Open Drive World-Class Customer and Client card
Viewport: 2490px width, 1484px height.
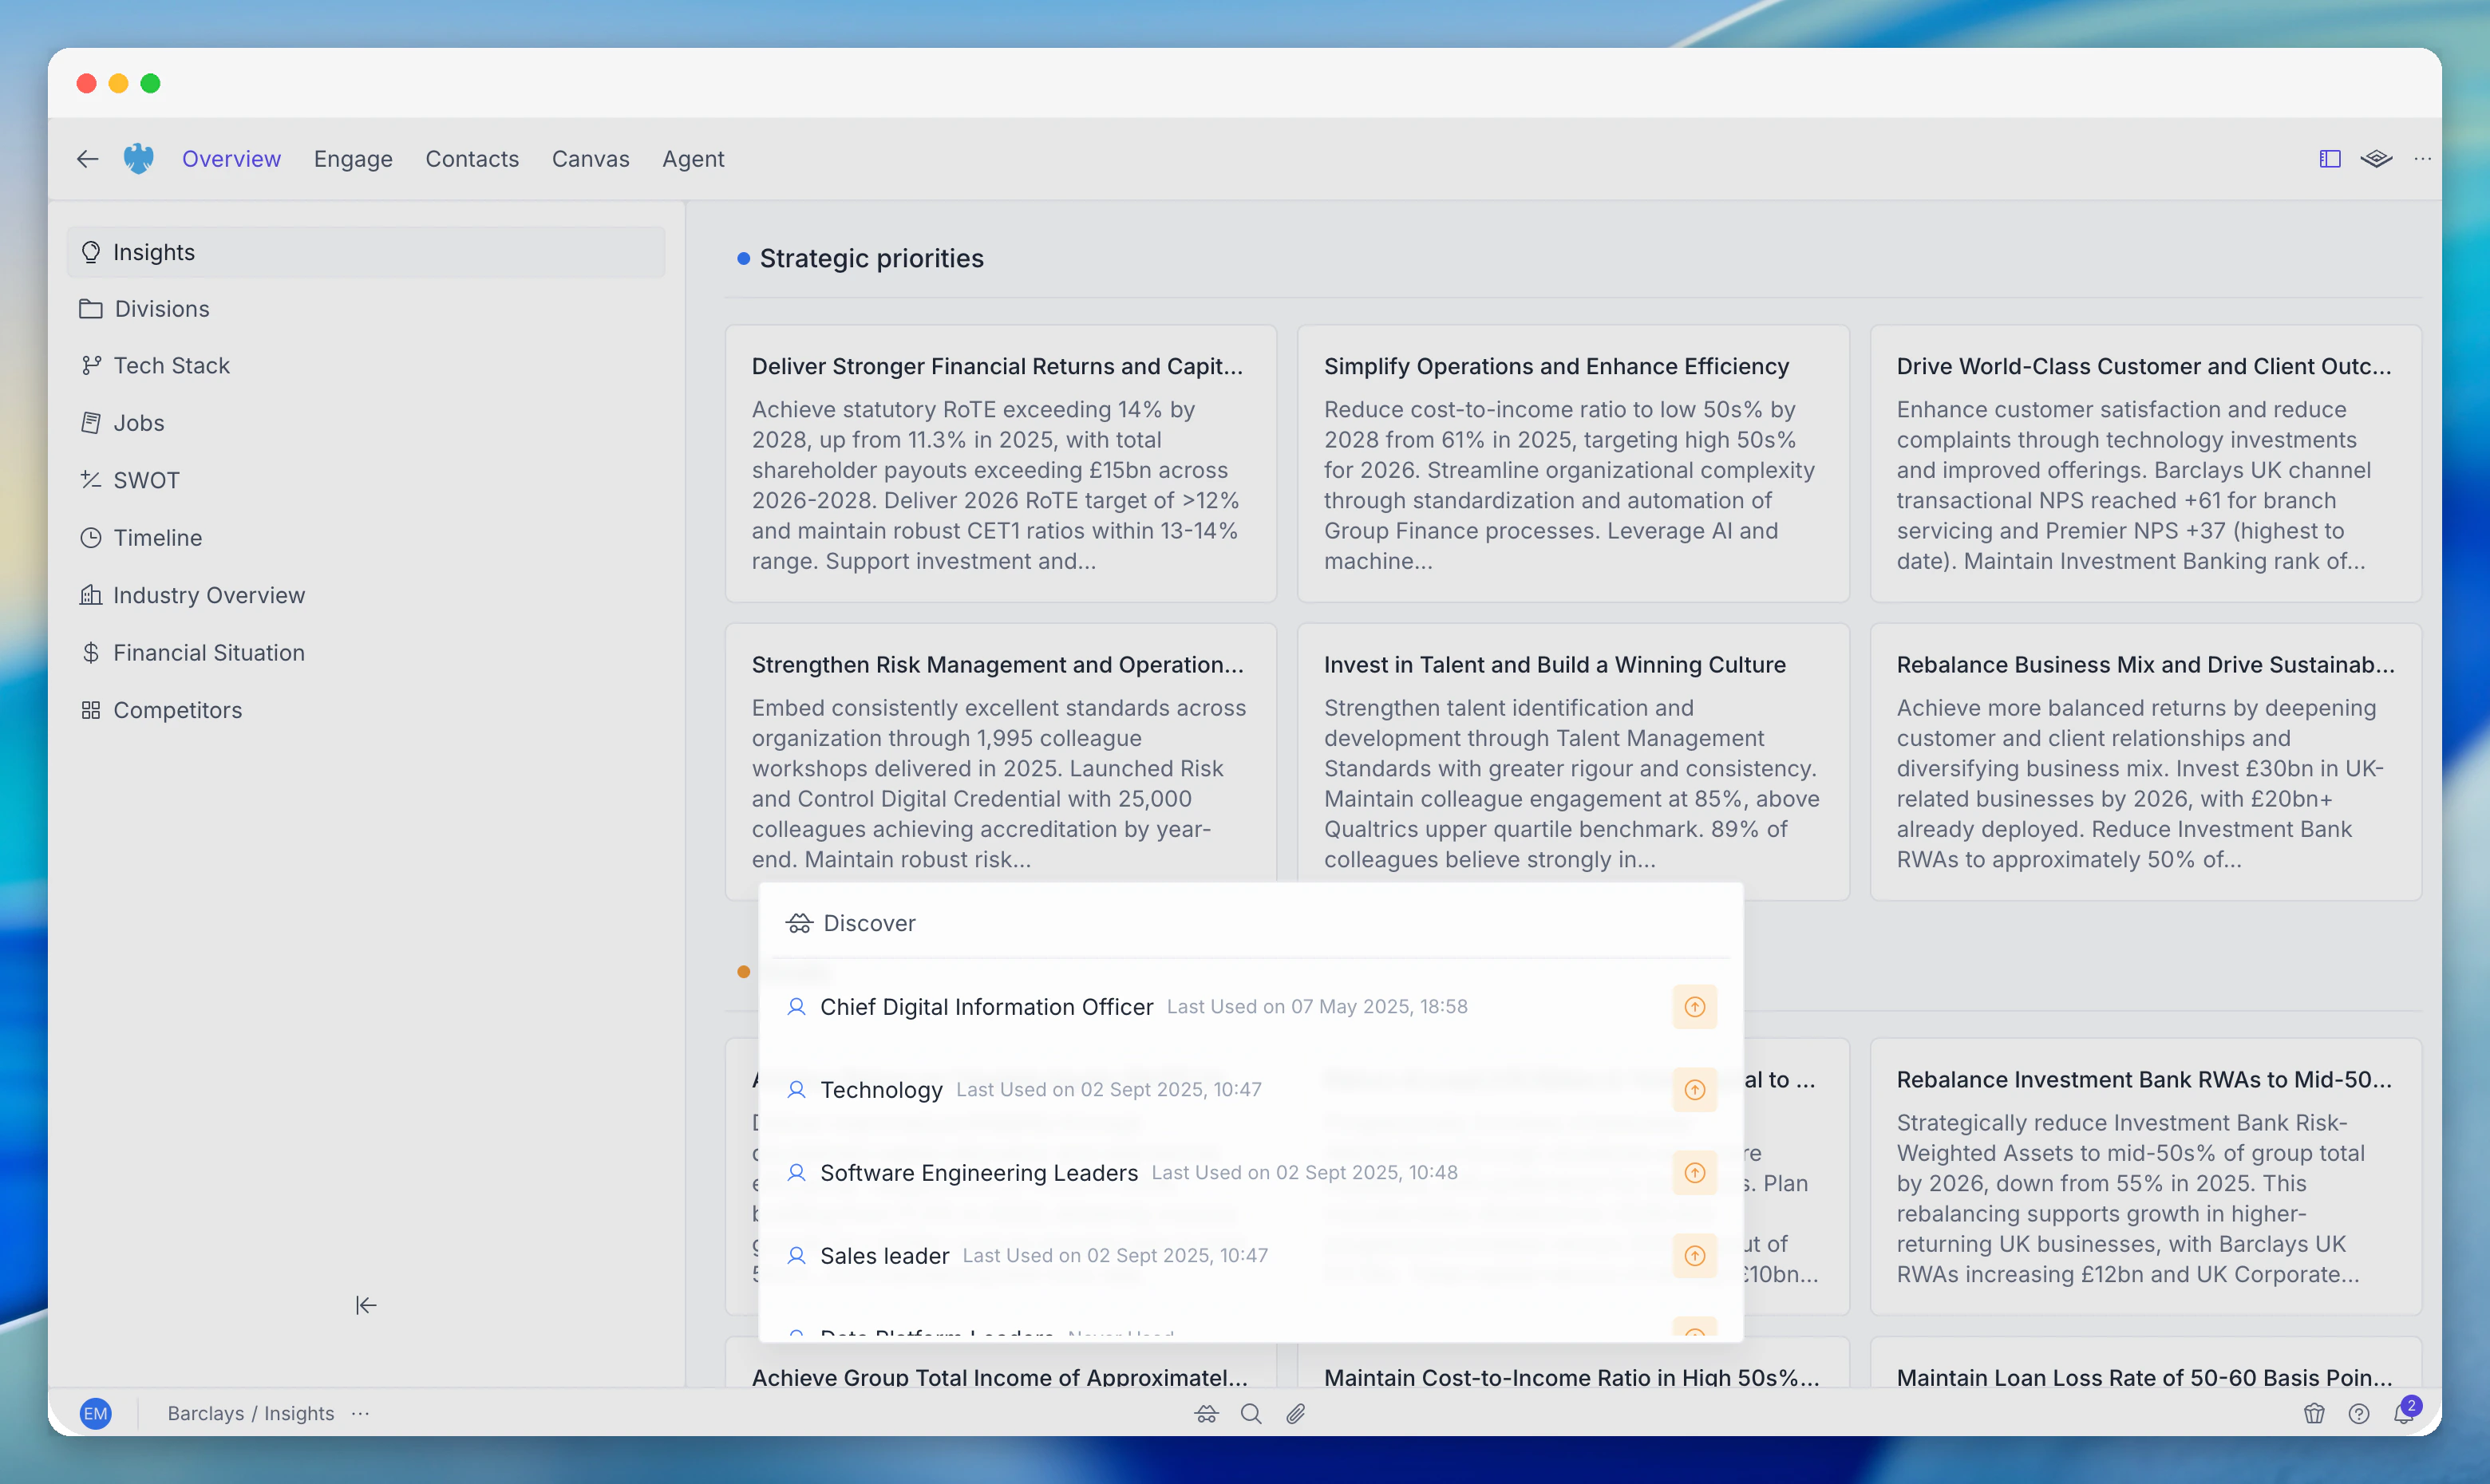point(2146,463)
